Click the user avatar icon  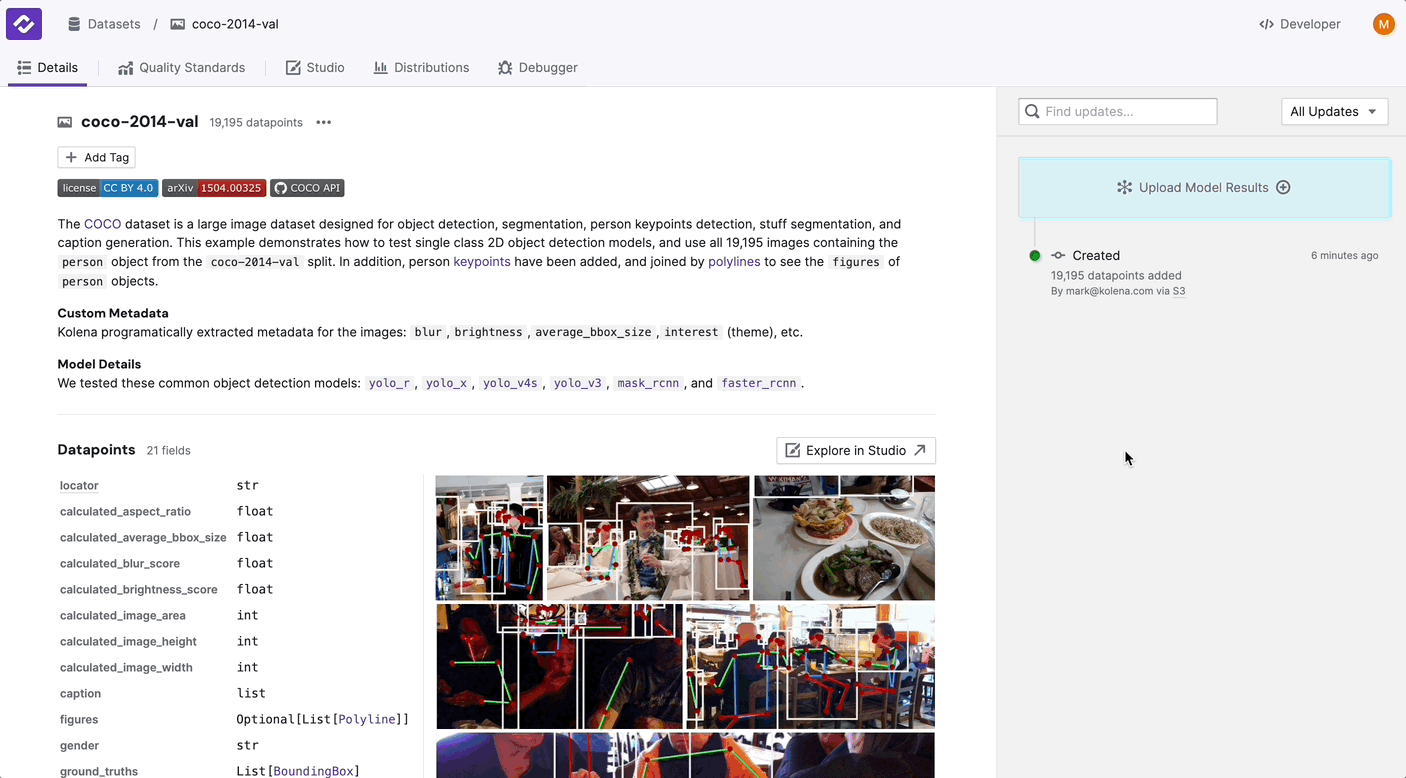[1383, 24]
